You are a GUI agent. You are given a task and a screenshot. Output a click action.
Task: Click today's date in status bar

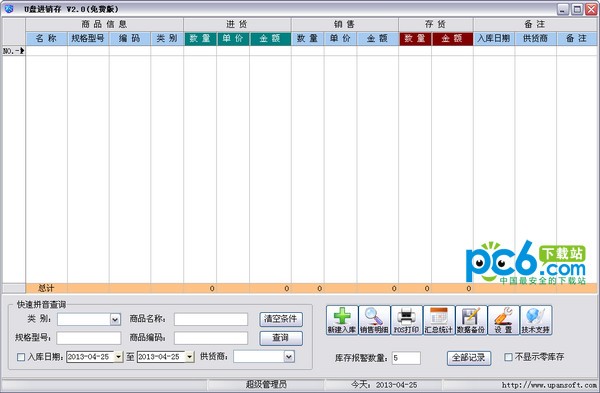pyautogui.click(x=384, y=385)
